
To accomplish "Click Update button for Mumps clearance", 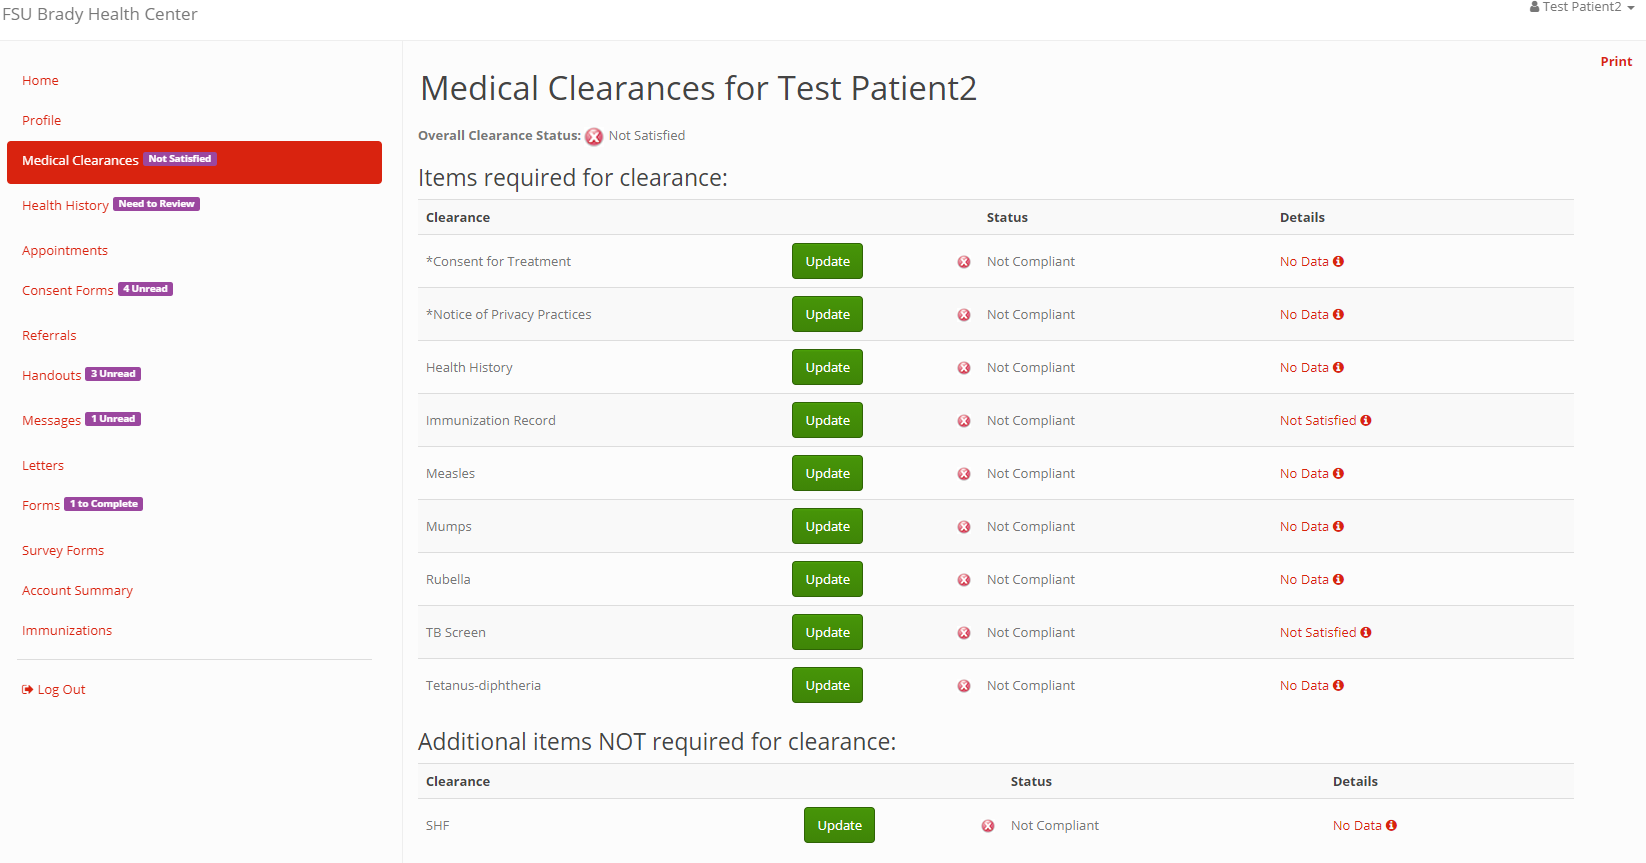I will [x=827, y=527].
